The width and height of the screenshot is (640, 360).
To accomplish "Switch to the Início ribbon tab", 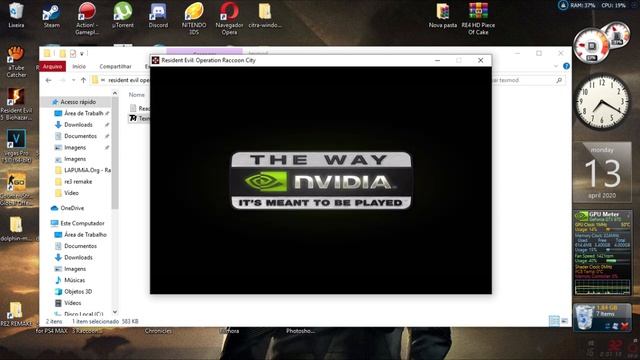I will pyautogui.click(x=79, y=67).
